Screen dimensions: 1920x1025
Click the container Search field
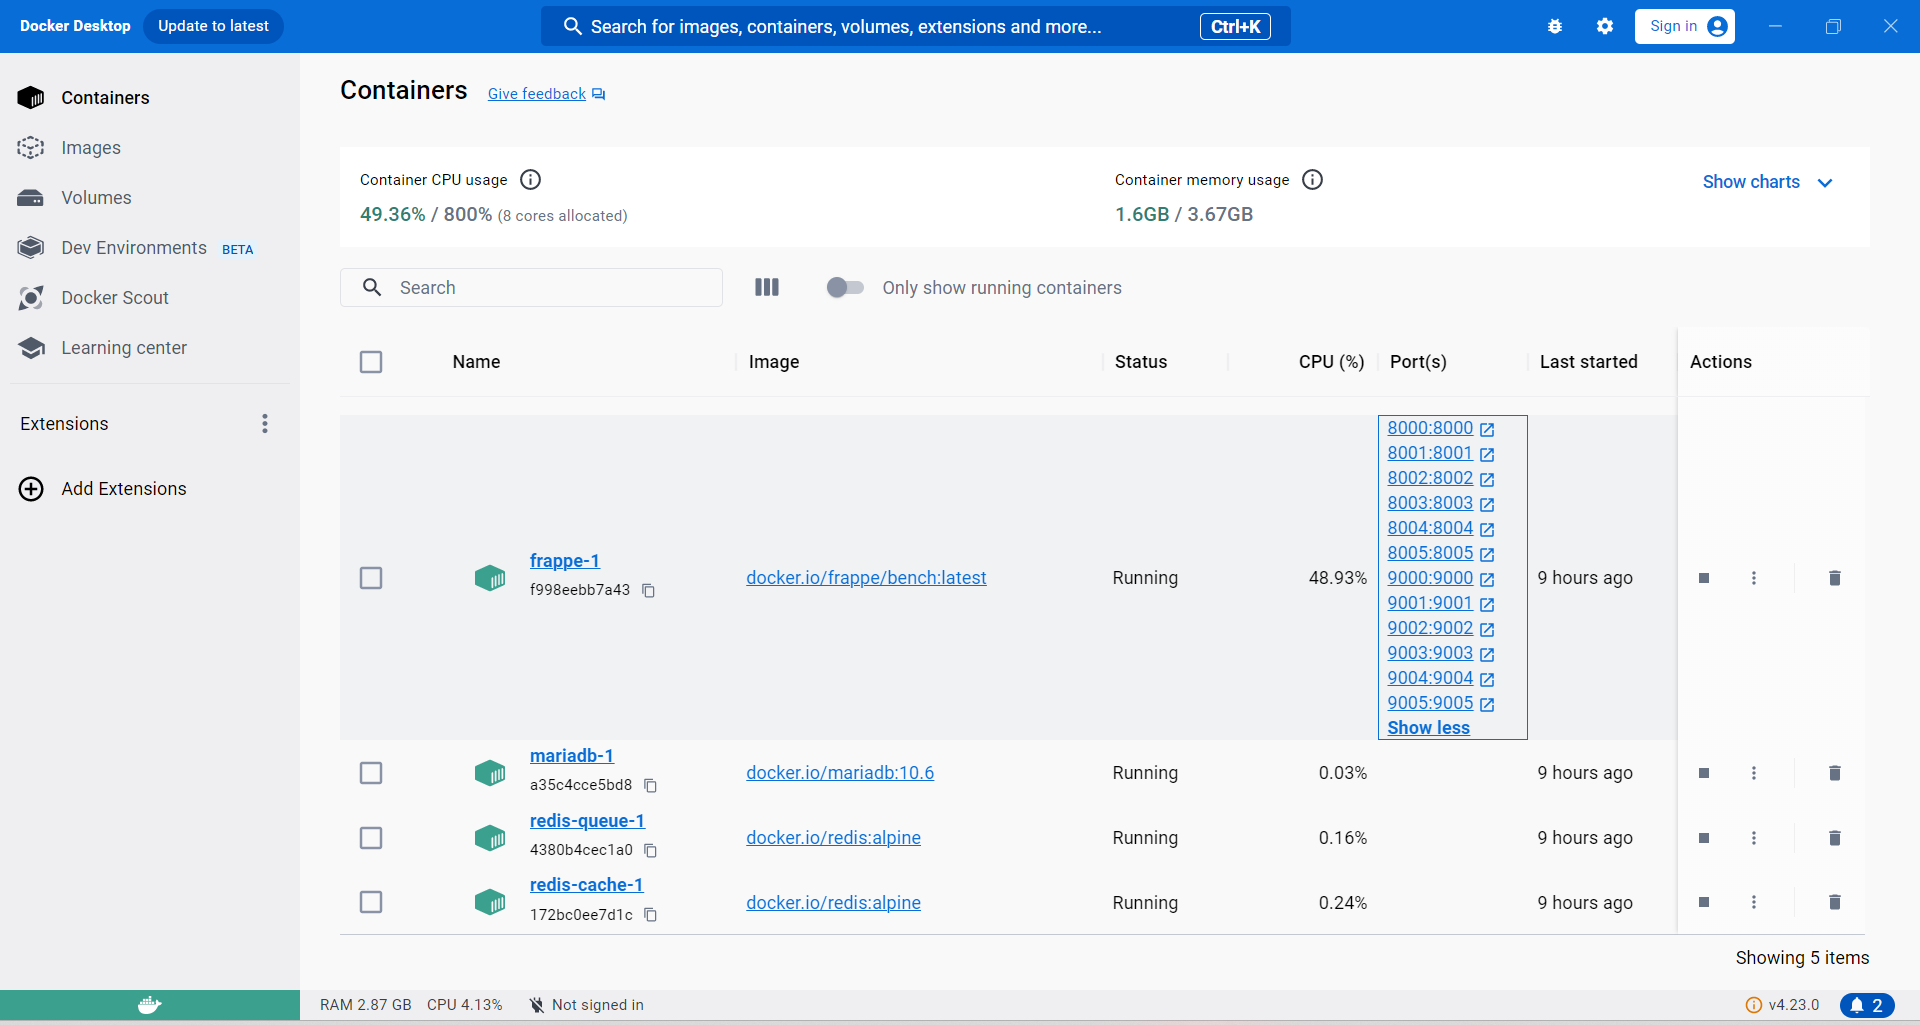(x=531, y=288)
